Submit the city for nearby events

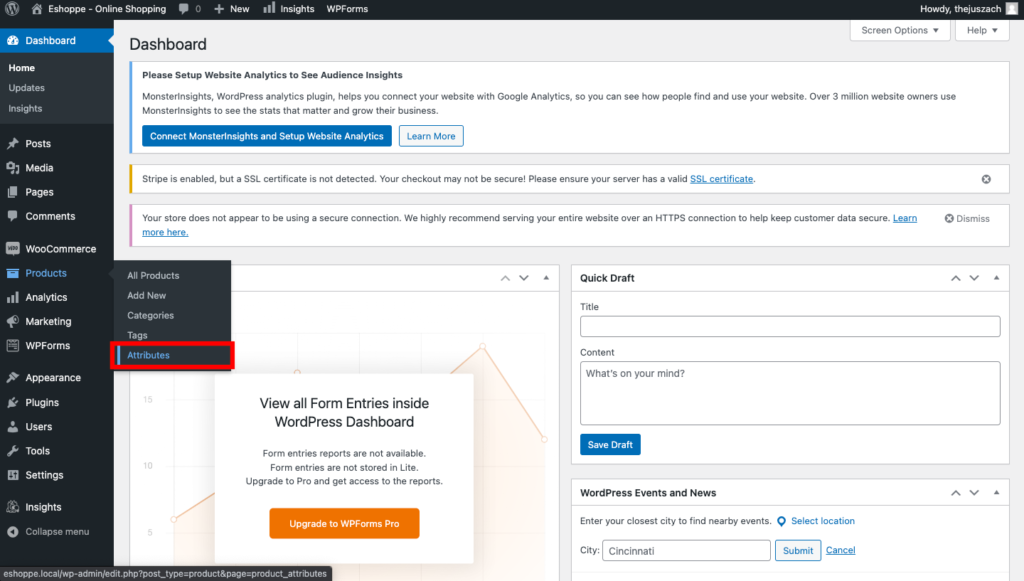(x=798, y=550)
